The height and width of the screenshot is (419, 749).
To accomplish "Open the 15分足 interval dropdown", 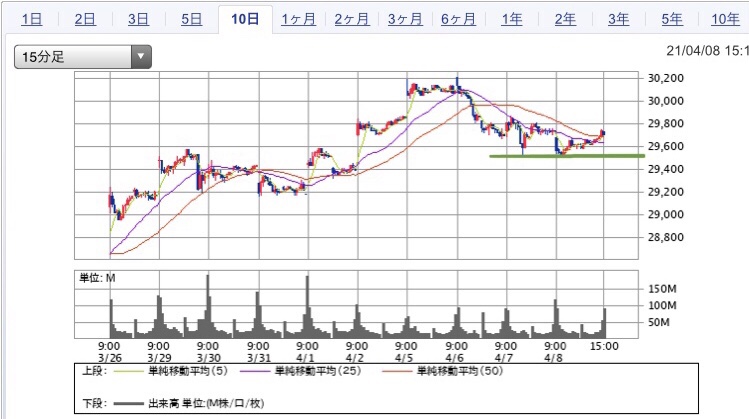I will click(x=82, y=58).
